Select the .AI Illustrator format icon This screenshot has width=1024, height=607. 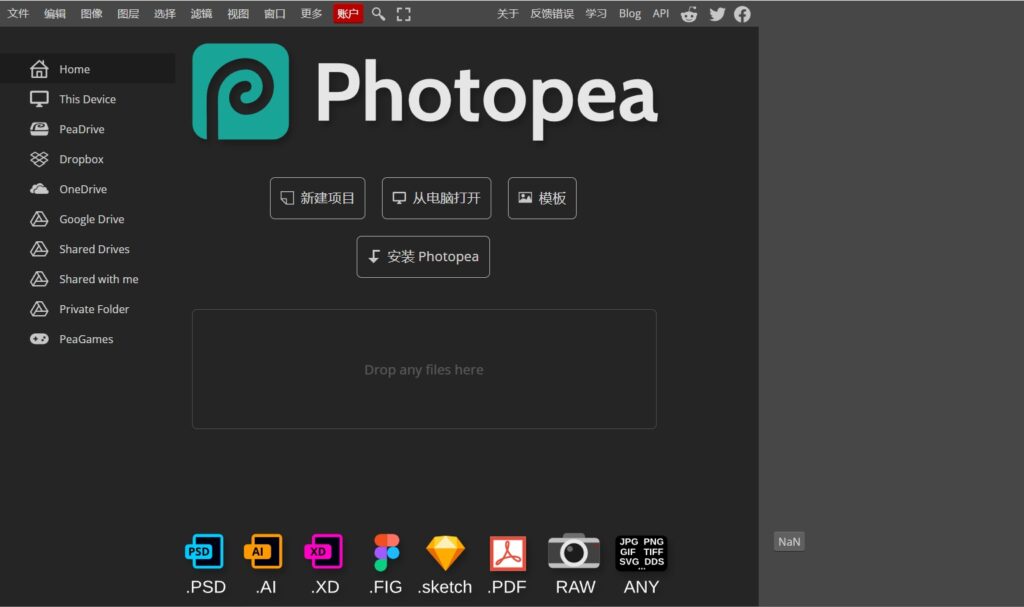(x=264, y=551)
